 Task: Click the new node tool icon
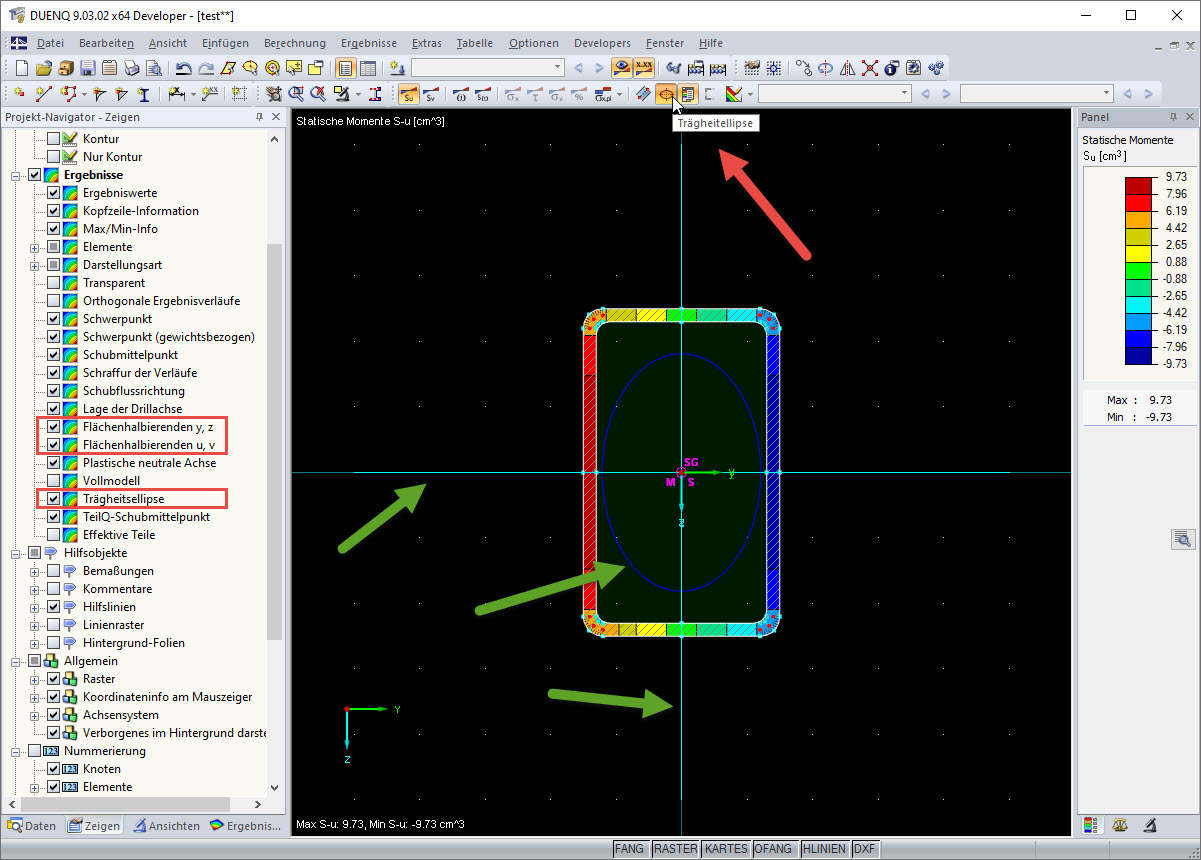point(19,94)
